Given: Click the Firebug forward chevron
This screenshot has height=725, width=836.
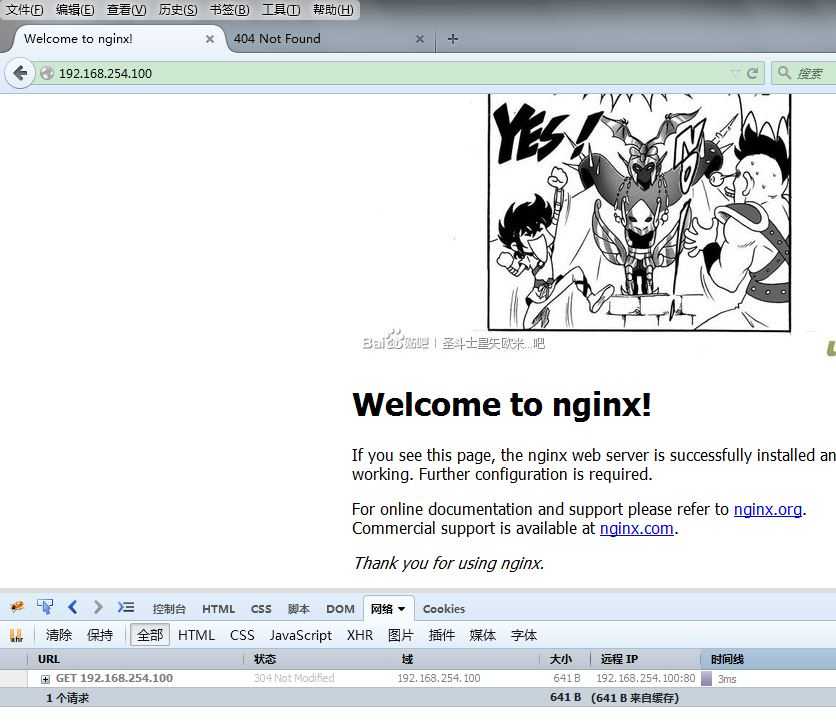Looking at the screenshot, I should pos(98,607).
